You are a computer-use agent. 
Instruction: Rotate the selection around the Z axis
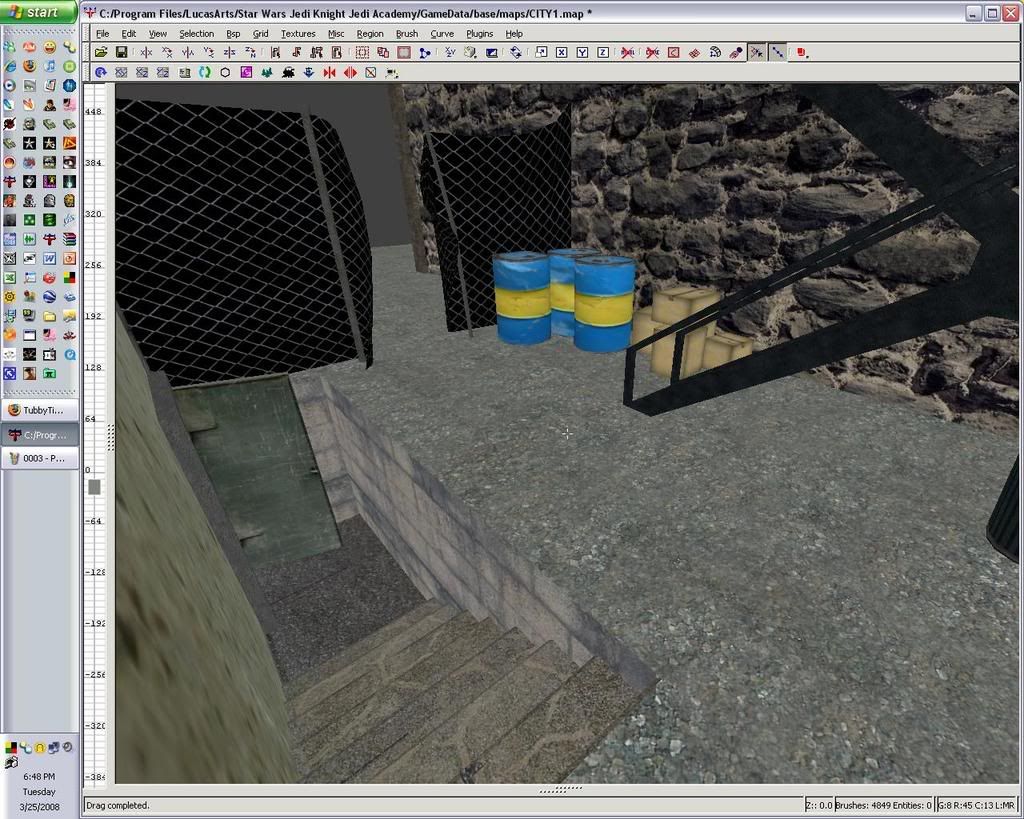(251, 52)
